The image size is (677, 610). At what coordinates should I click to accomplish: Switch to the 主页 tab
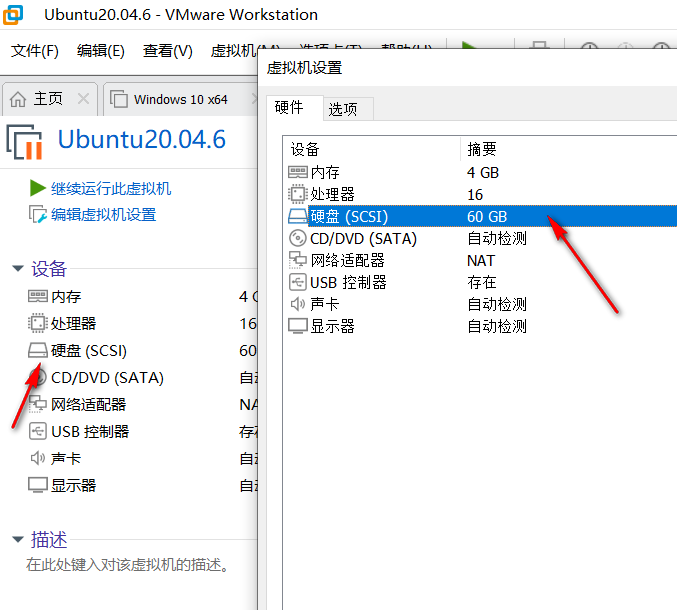[x=49, y=99]
